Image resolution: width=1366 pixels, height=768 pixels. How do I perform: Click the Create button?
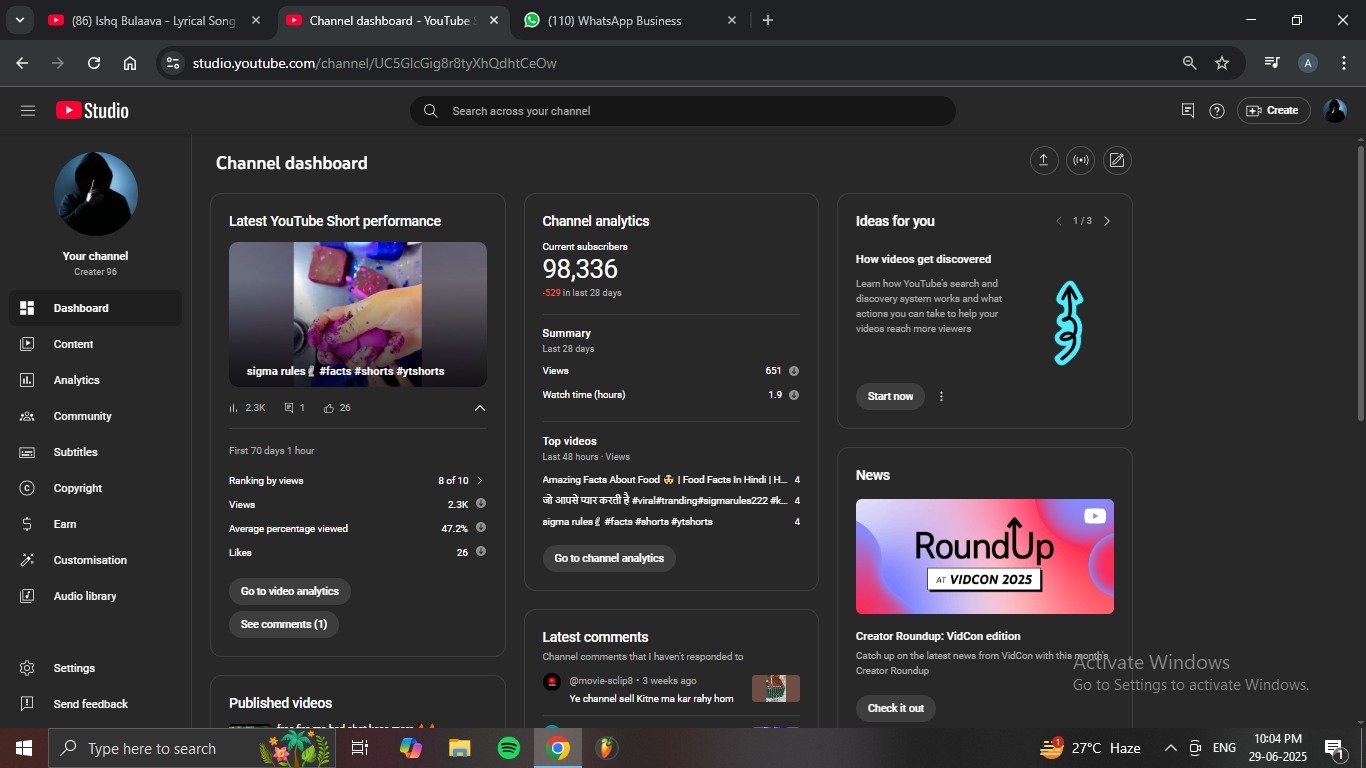[1272, 111]
